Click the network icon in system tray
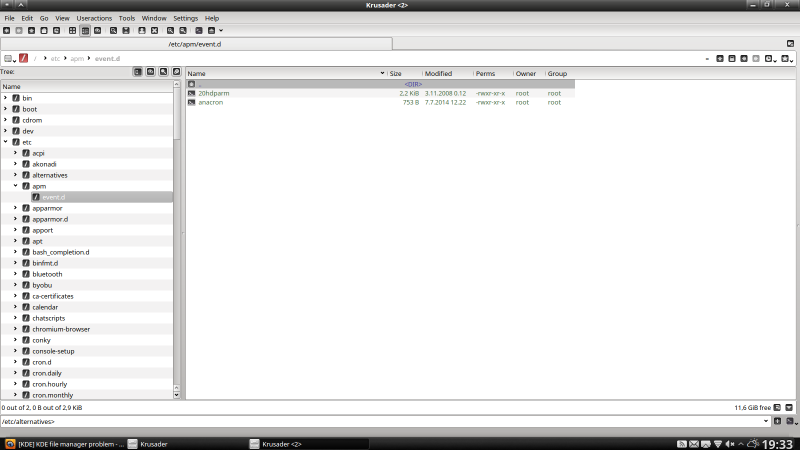 pyautogui.click(x=717, y=443)
